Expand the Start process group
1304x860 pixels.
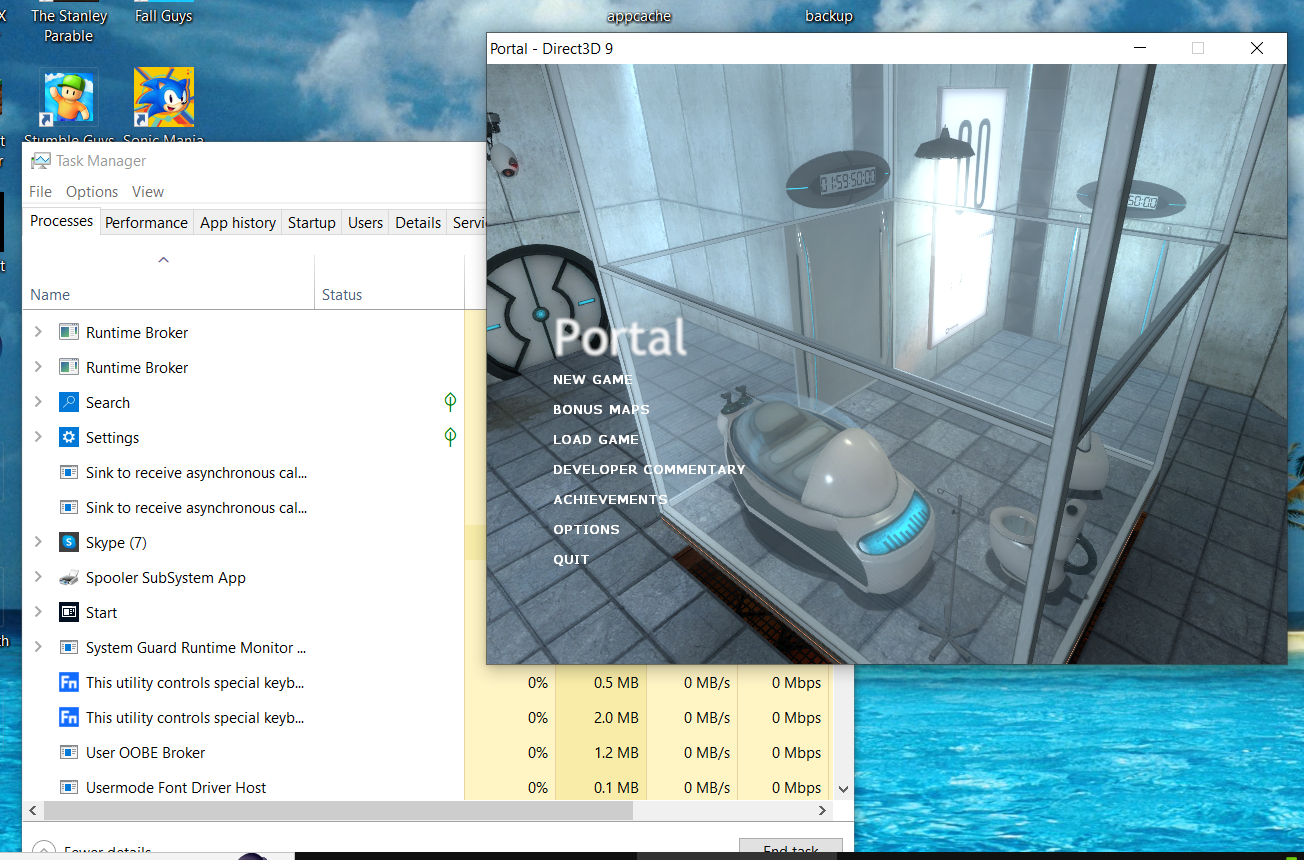pos(38,612)
